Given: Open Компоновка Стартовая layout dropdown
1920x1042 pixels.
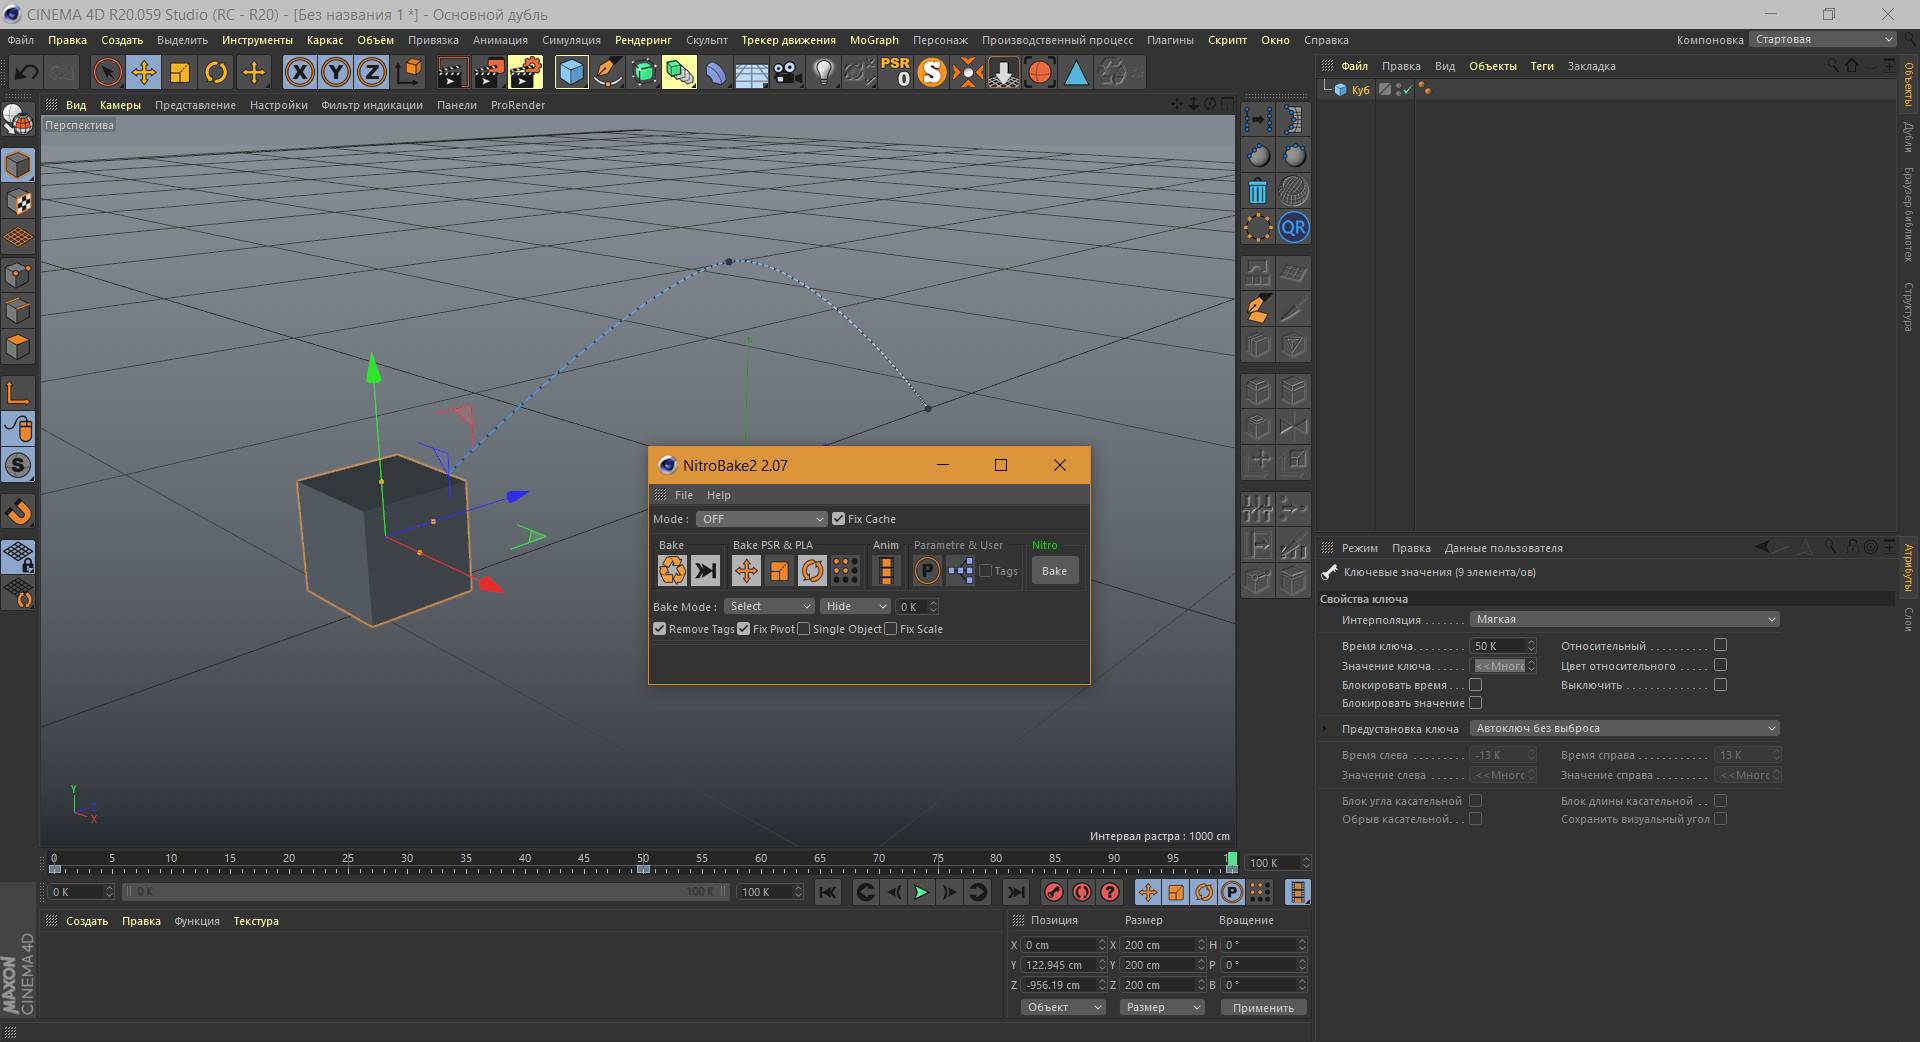Looking at the screenshot, I should (1822, 40).
